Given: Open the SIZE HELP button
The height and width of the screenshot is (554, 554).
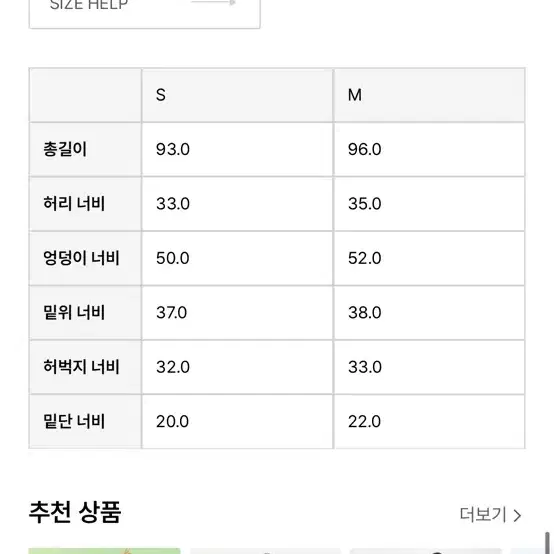Looking at the screenshot, I should tap(145, 12).
